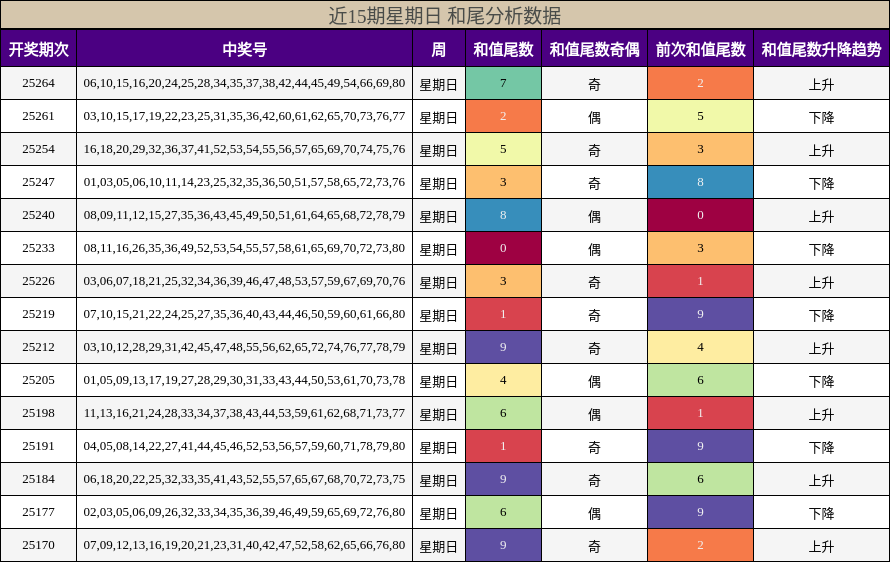Click the 和值尾数奇偶 column header
The width and height of the screenshot is (890, 562).
click(x=594, y=49)
